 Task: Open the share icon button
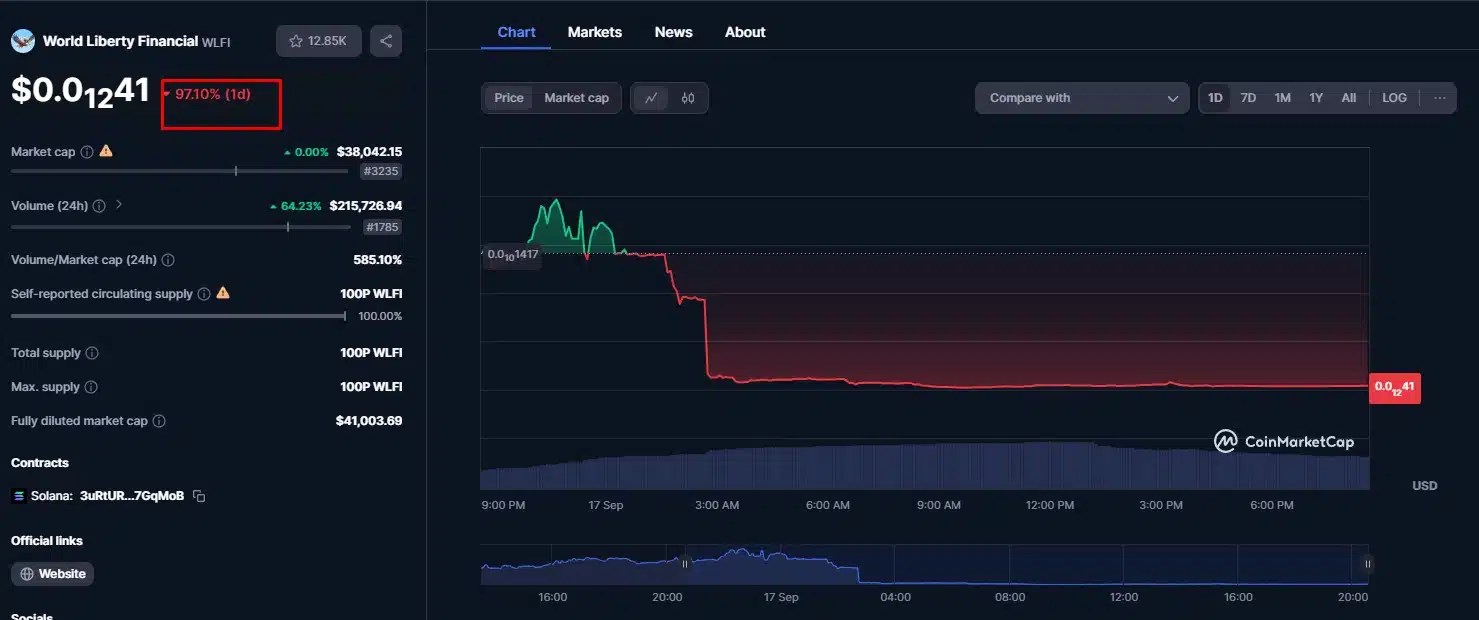tap(386, 41)
